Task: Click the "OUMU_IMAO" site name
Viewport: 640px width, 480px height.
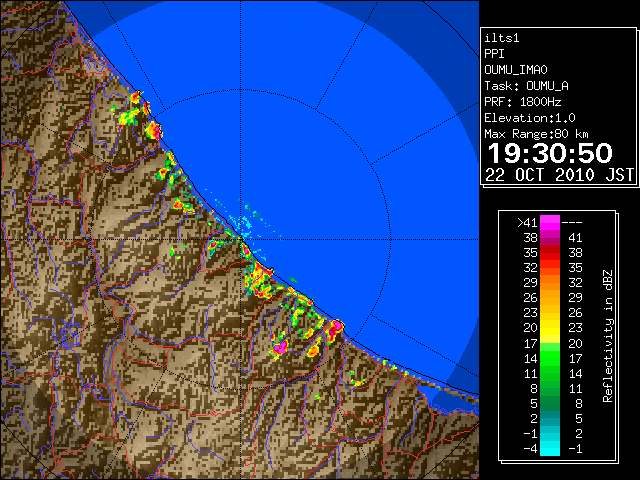Action: tap(516, 70)
